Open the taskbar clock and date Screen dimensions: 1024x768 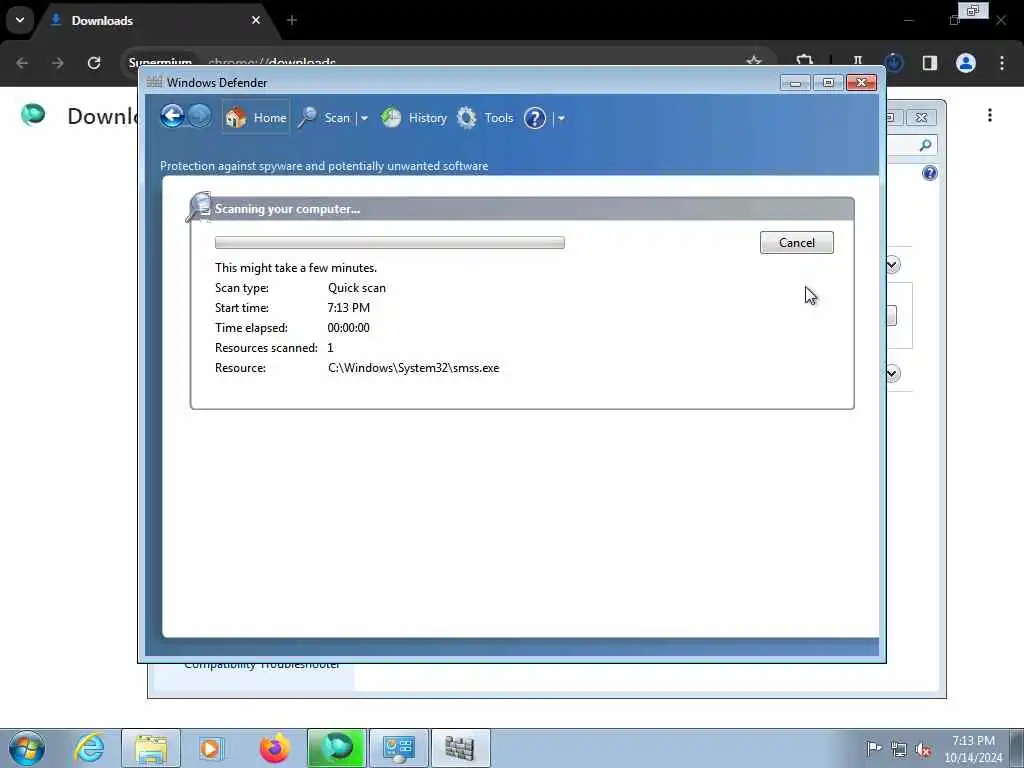pyautogui.click(x=973, y=749)
